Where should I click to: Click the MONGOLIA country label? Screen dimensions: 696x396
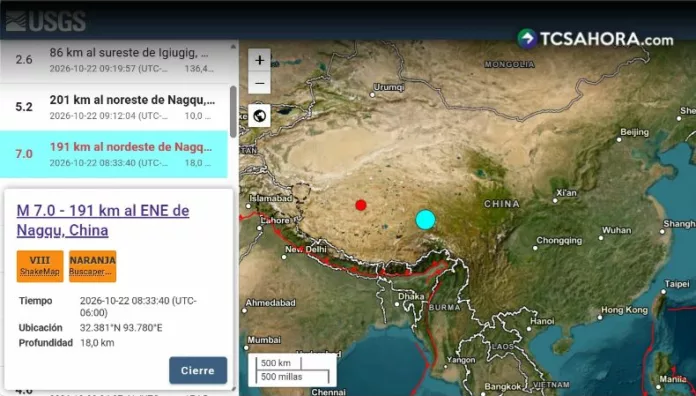pos(509,64)
